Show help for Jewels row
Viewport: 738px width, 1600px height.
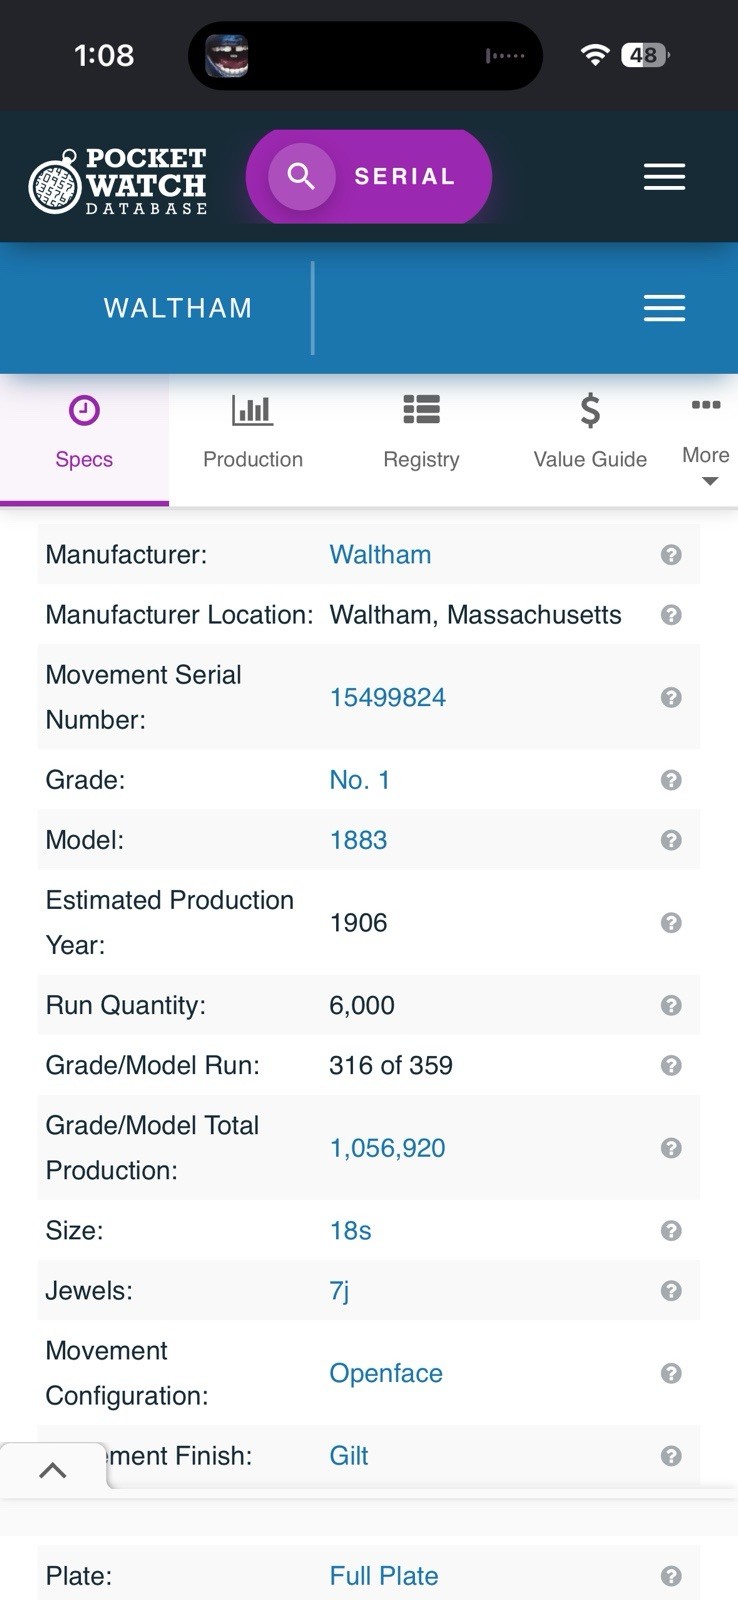coord(671,1291)
